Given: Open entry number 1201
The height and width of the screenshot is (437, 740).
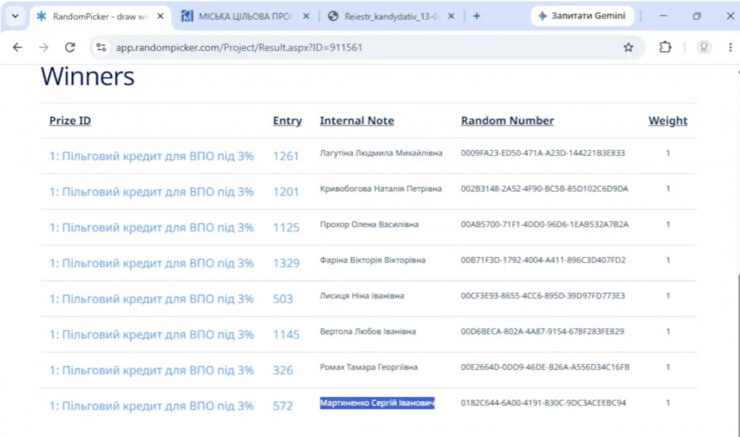Looking at the screenshot, I should click(x=286, y=192).
